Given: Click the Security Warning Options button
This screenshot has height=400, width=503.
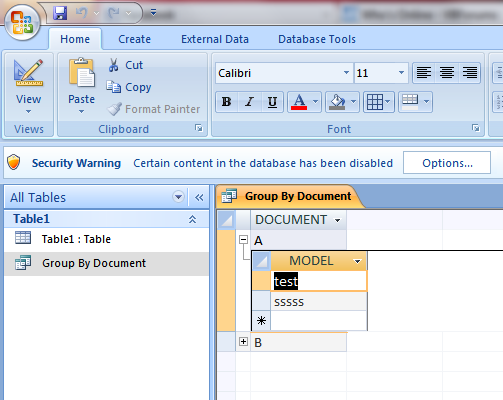Looking at the screenshot, I should [x=447, y=163].
